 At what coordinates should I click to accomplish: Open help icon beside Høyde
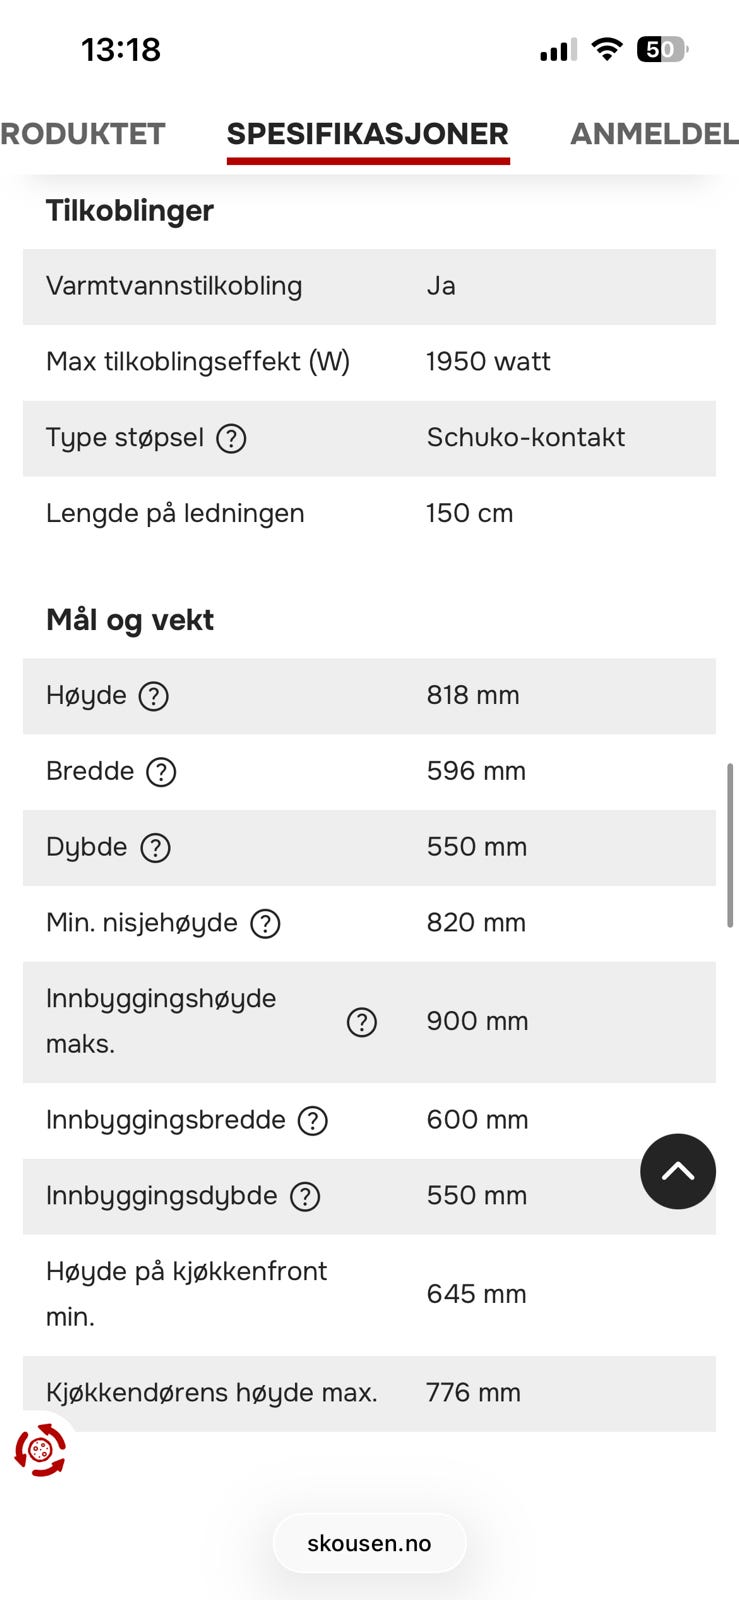coord(153,696)
